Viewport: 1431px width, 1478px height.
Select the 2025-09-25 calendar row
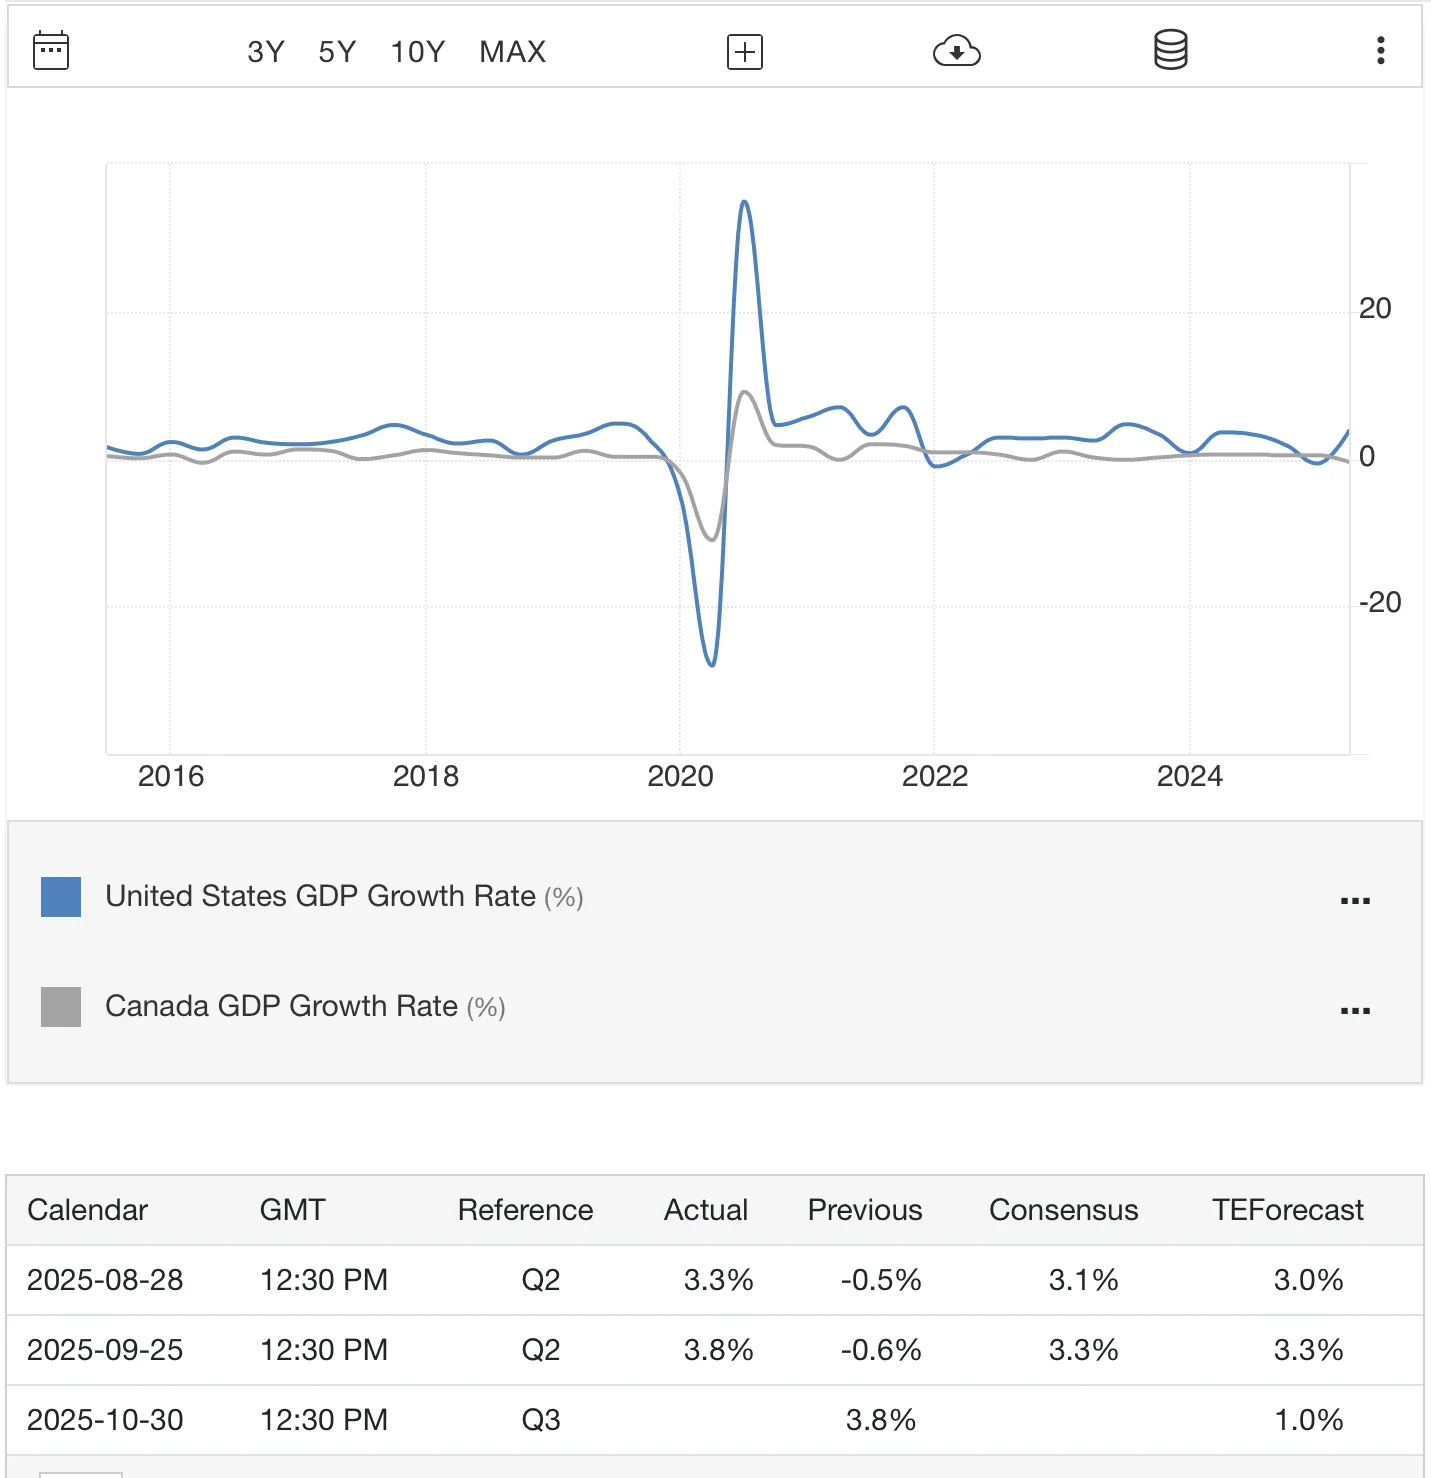[105, 1350]
